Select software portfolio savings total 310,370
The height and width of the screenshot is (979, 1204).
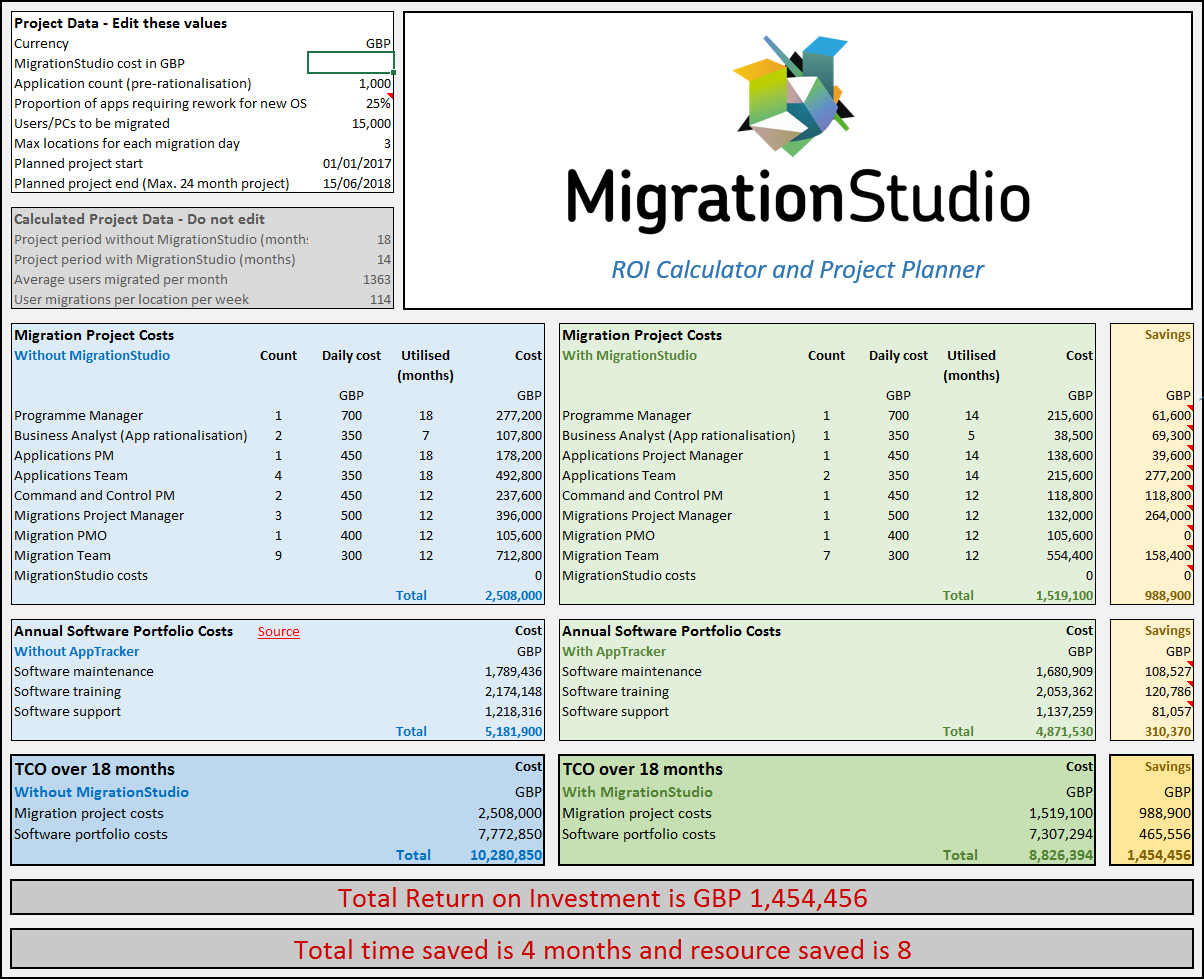click(1168, 732)
